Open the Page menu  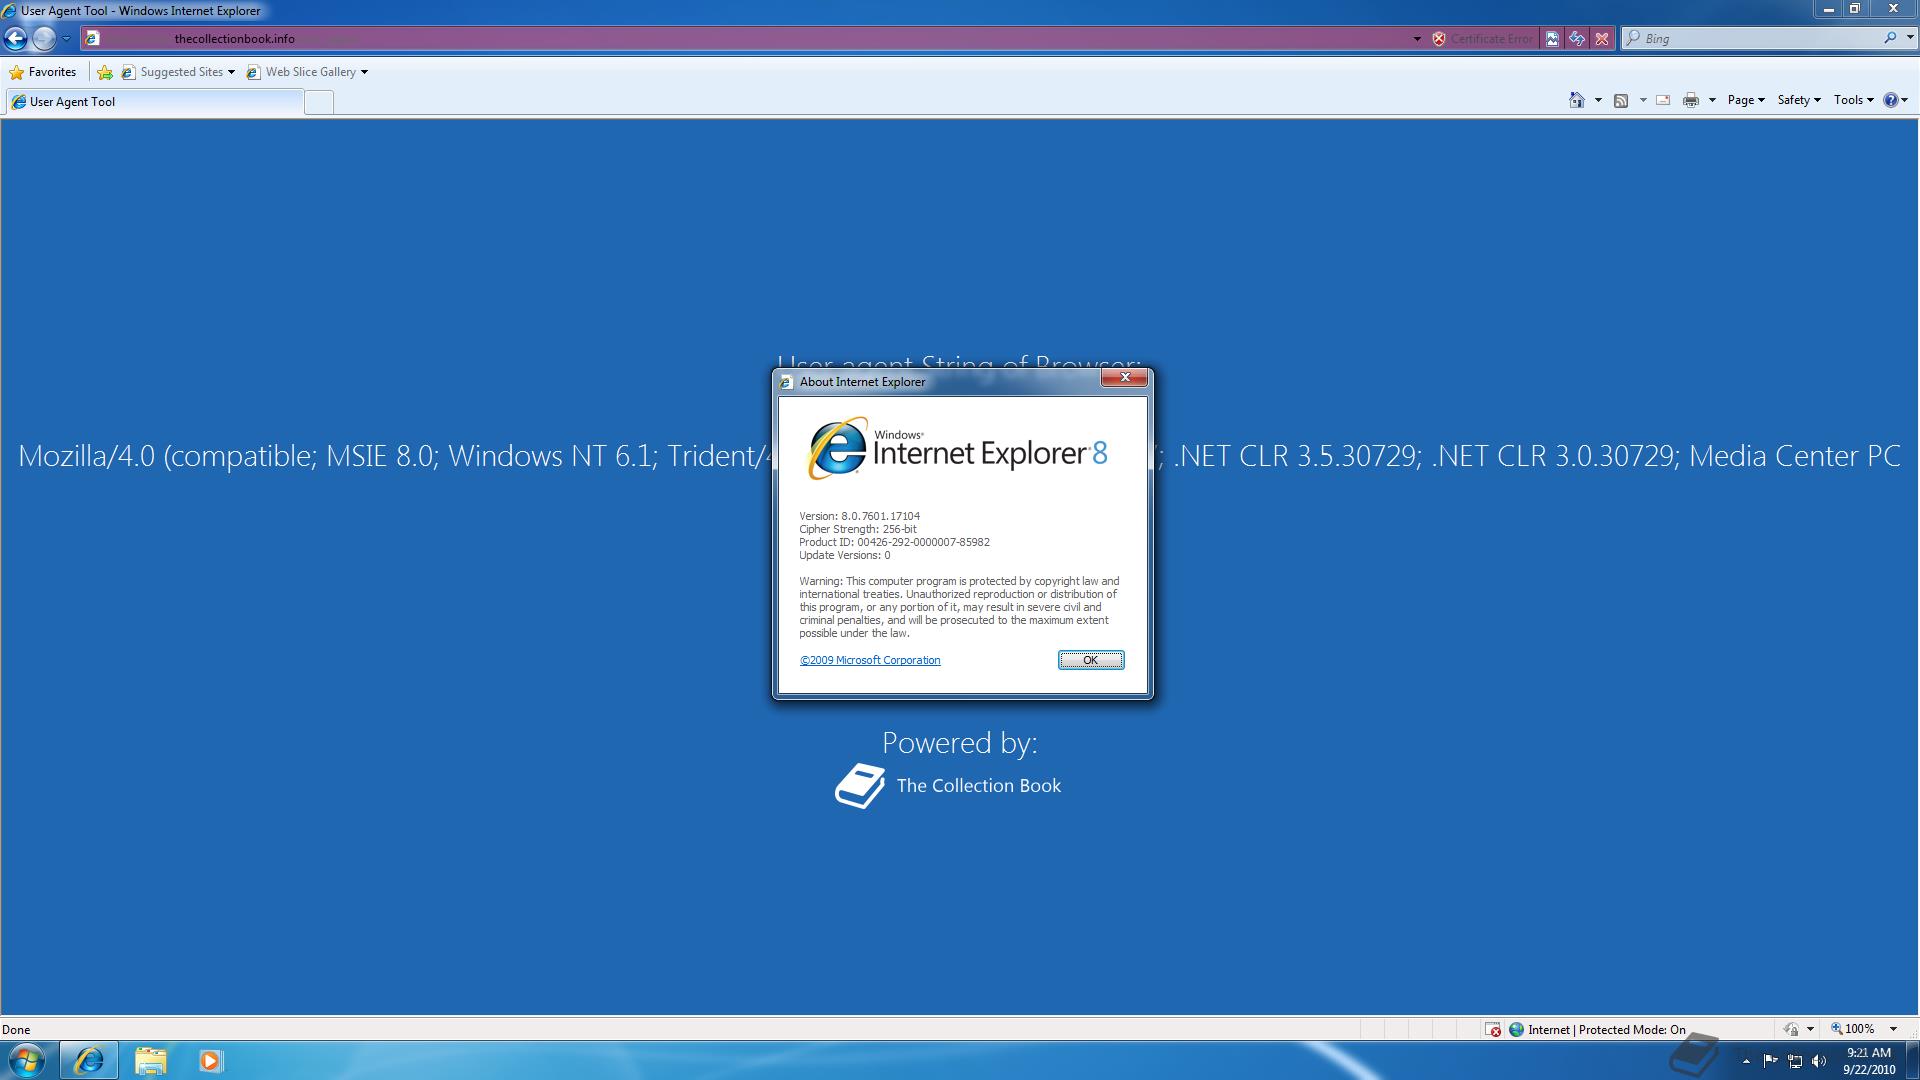click(1746, 100)
